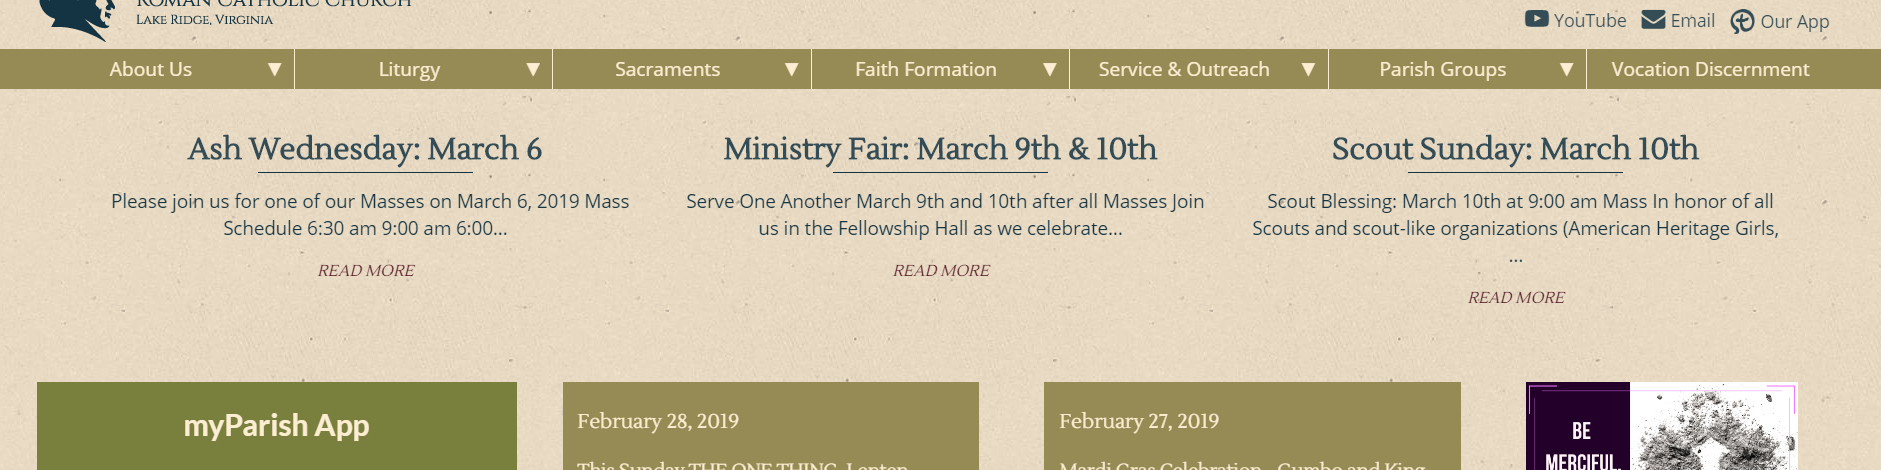This screenshot has height=470, width=1881.
Task: Expand the Liturgy dropdown arrow
Action: [x=533, y=69]
